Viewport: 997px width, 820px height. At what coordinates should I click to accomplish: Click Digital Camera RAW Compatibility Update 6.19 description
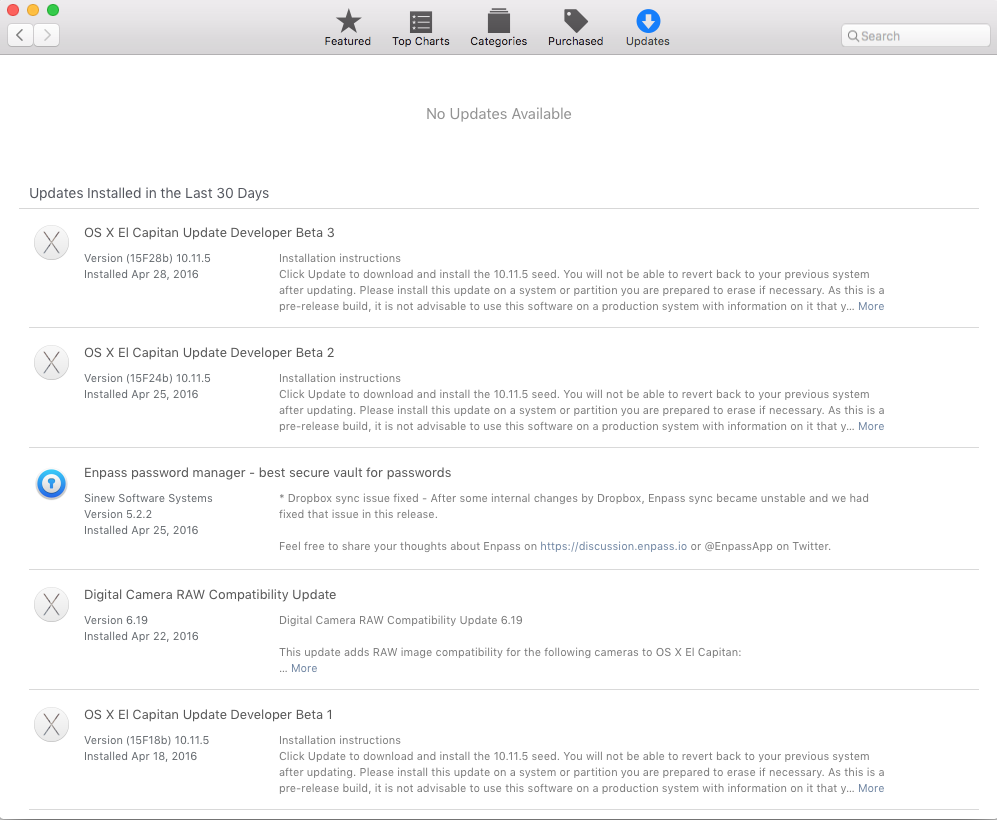[401, 620]
